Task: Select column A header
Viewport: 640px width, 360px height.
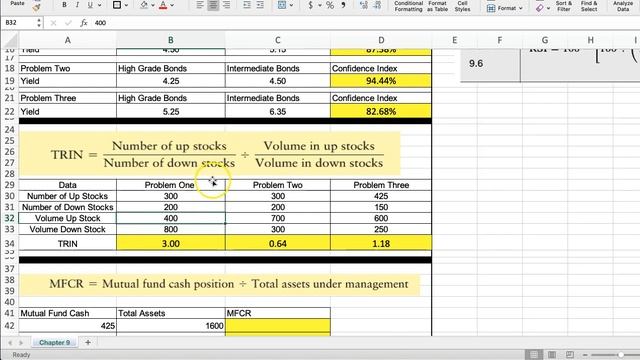Action: (67, 40)
